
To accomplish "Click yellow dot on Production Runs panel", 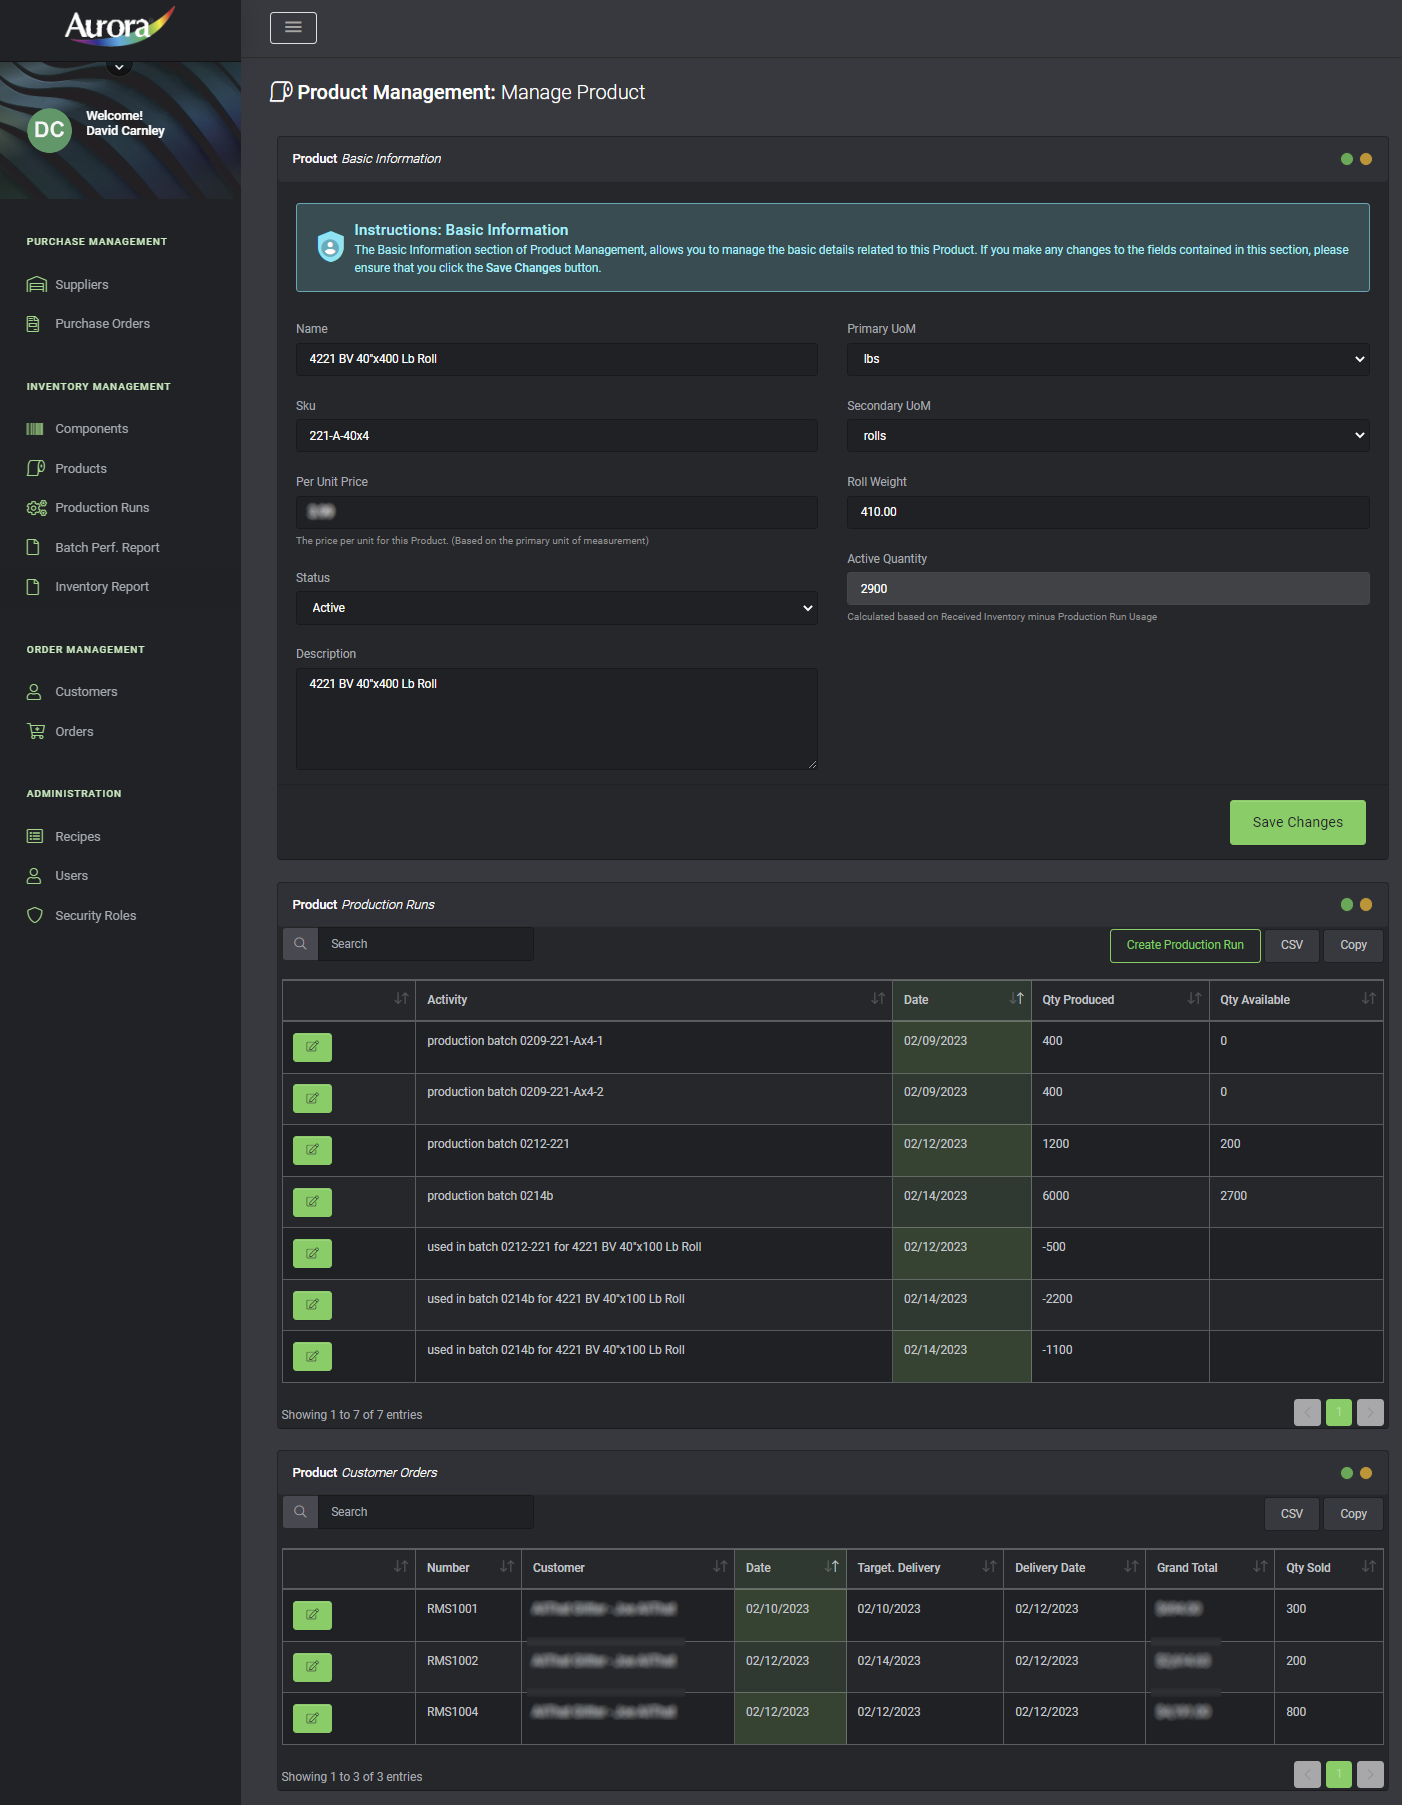I will tap(1366, 905).
